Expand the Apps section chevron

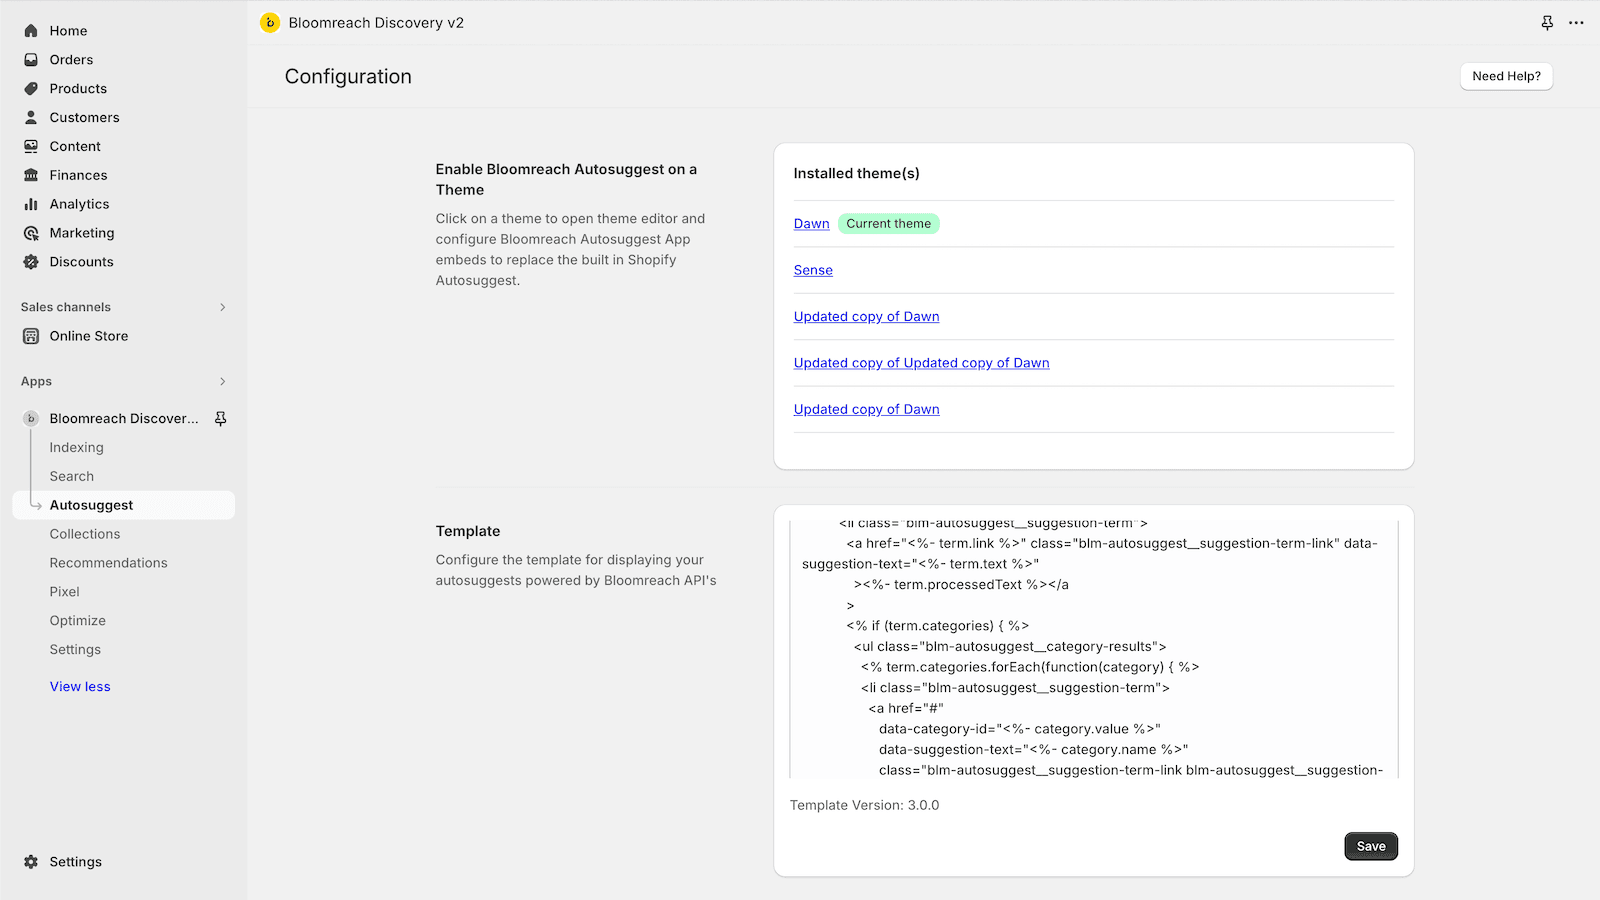[x=222, y=382]
